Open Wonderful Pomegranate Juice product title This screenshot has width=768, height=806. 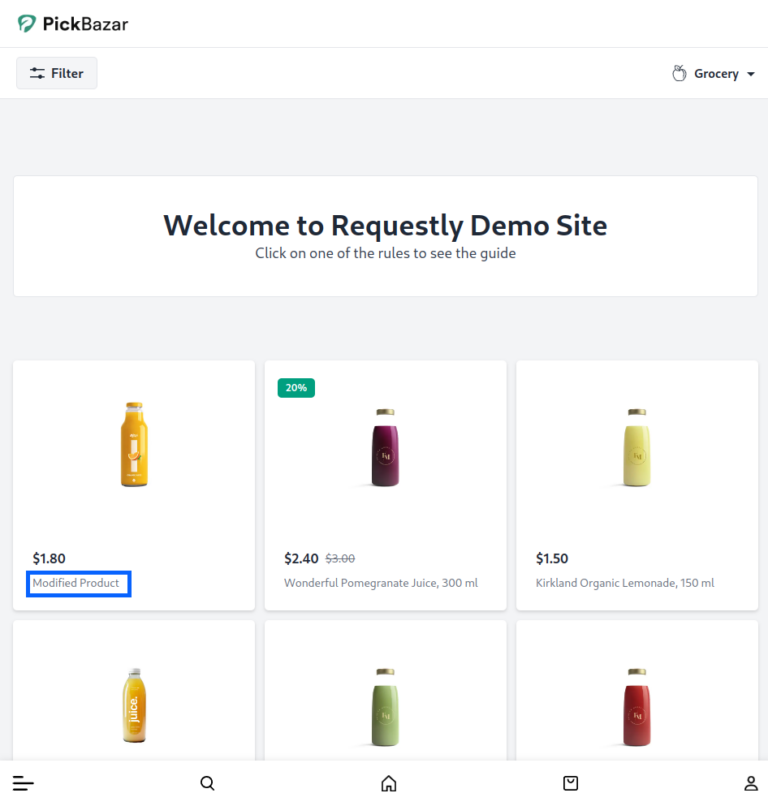point(381,583)
